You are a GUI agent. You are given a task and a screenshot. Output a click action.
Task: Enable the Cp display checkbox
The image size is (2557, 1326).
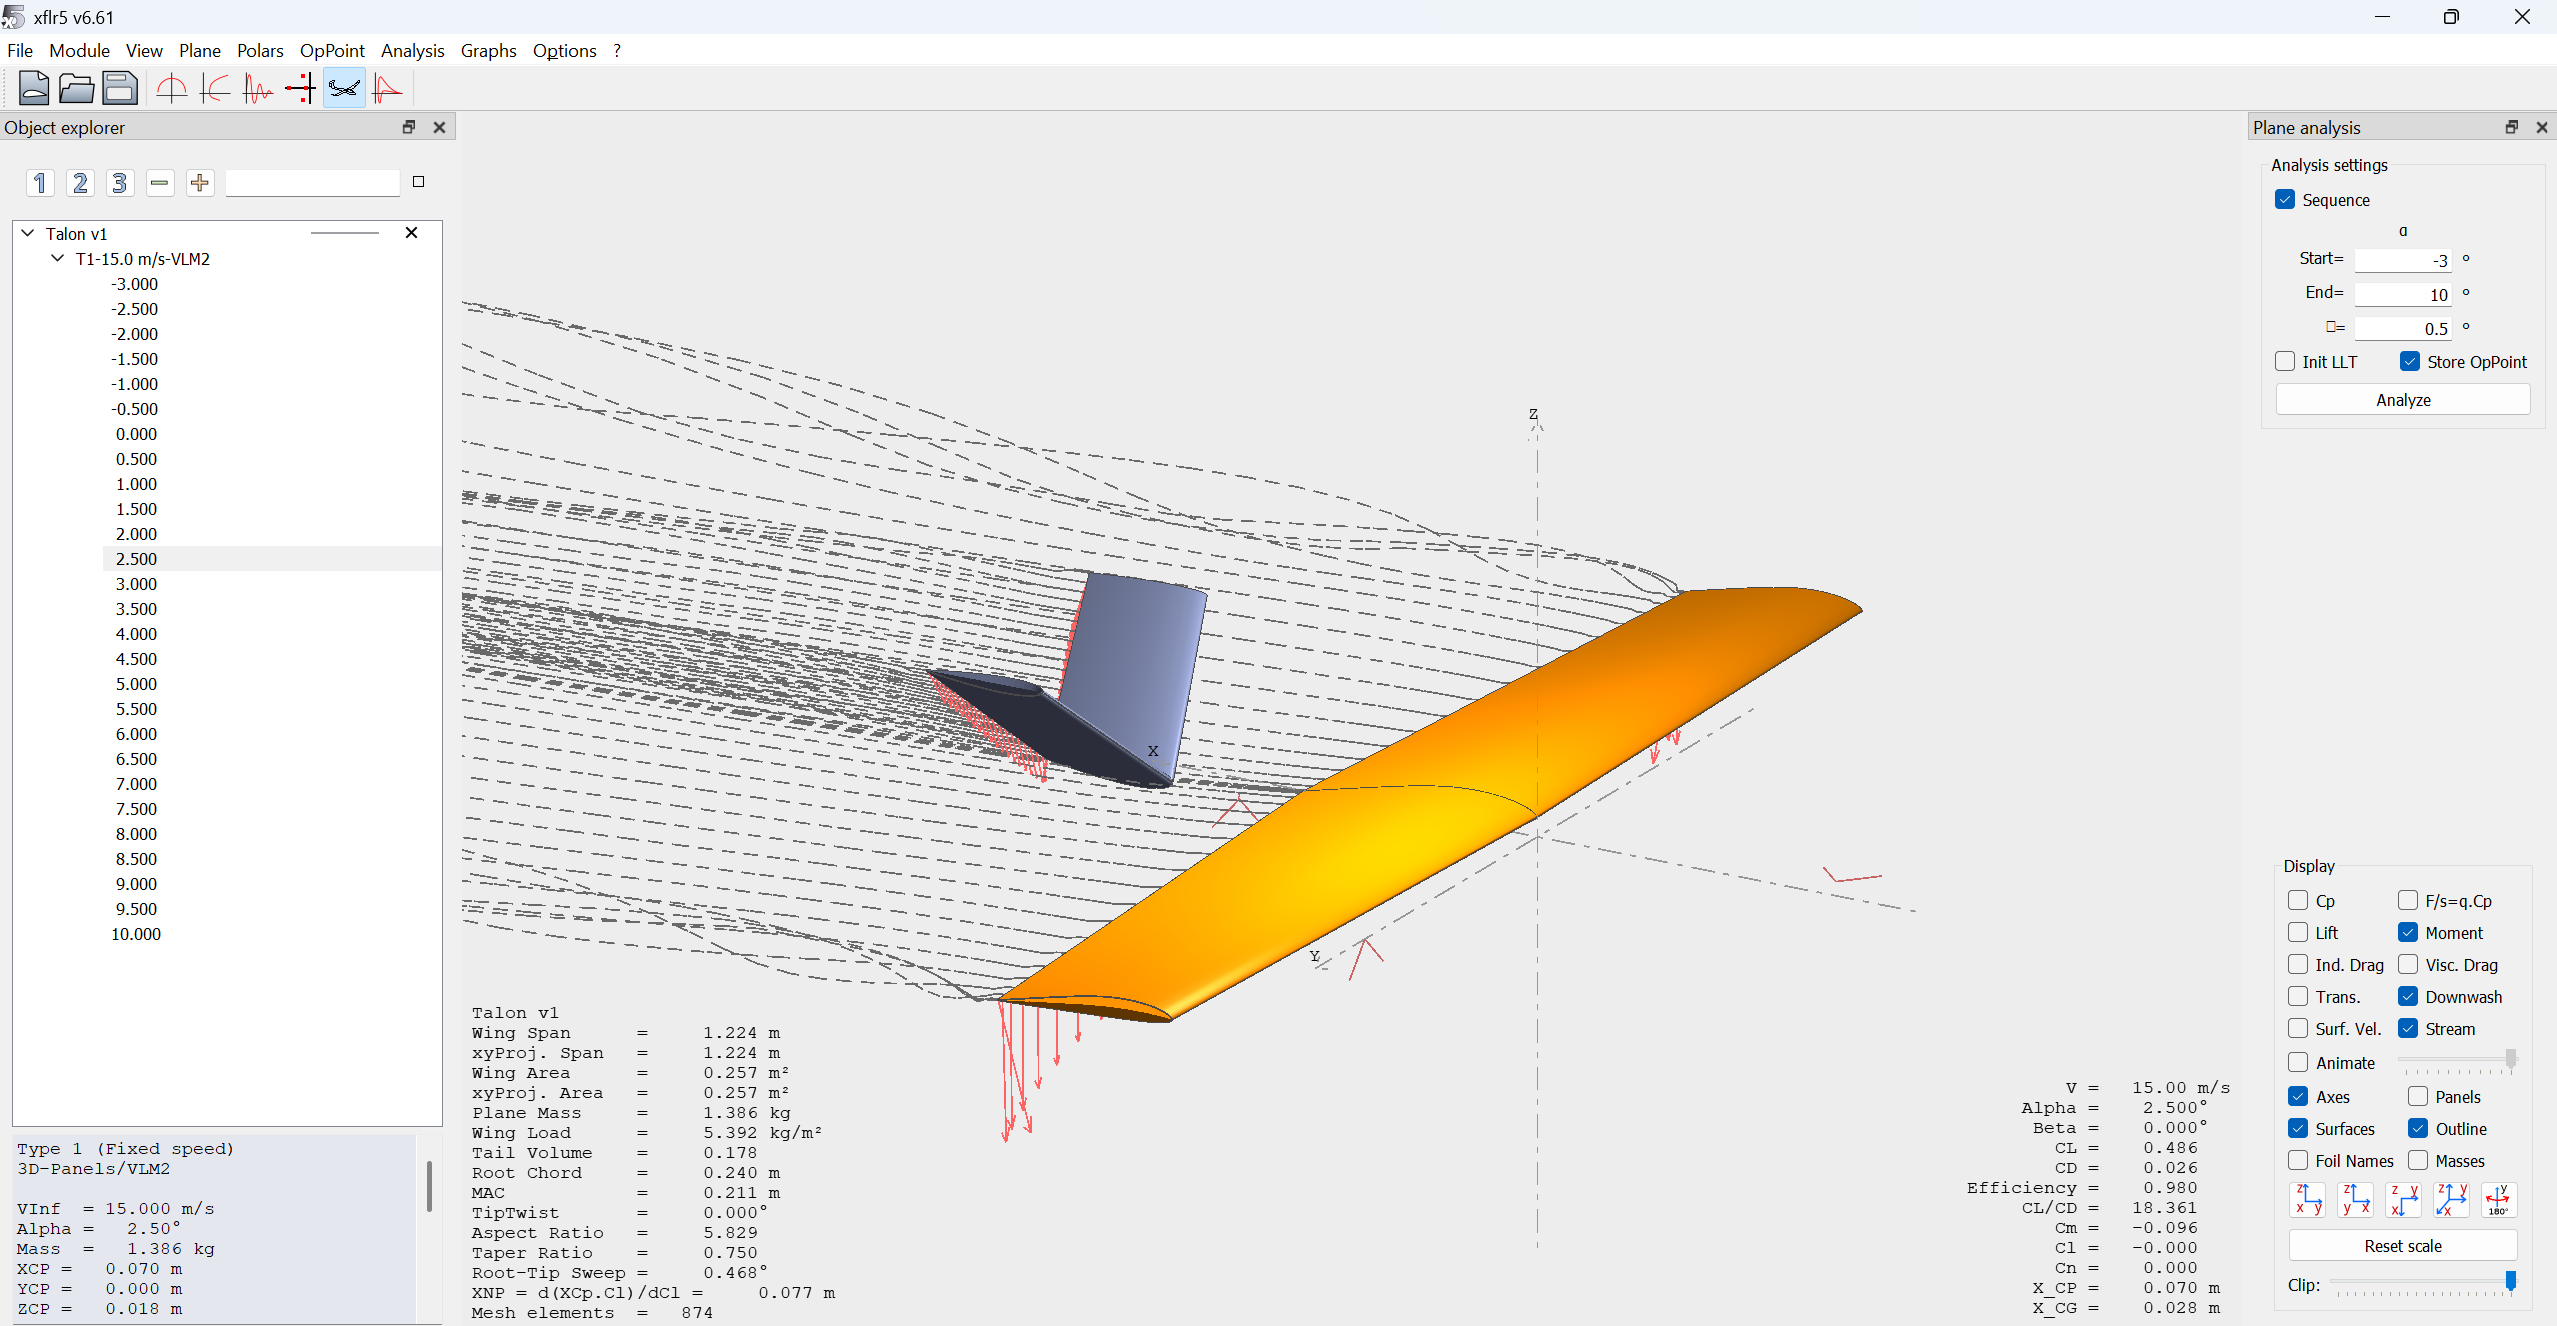pyautogui.click(x=2298, y=901)
